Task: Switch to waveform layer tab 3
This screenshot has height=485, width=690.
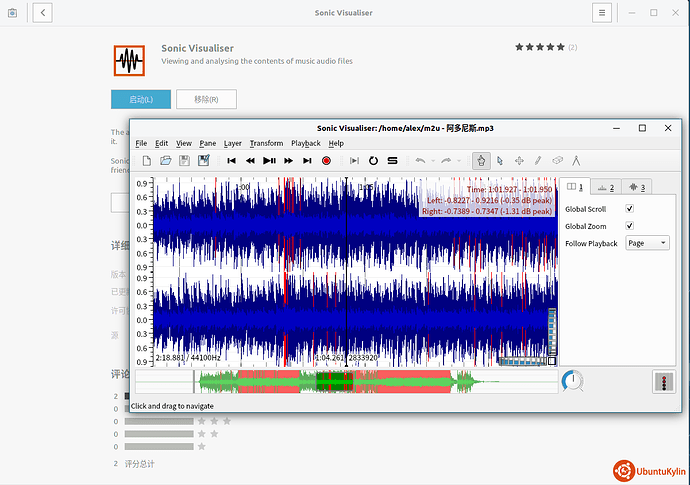Action: pos(638,187)
